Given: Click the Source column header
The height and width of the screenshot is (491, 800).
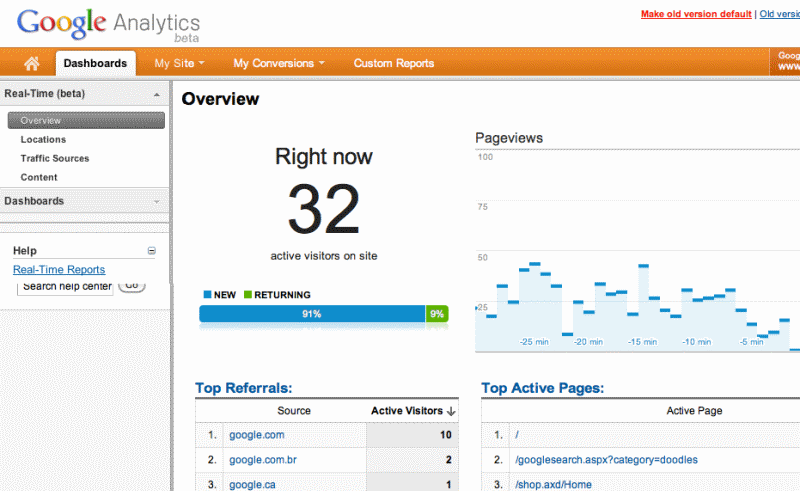Looking at the screenshot, I should coord(294,411).
